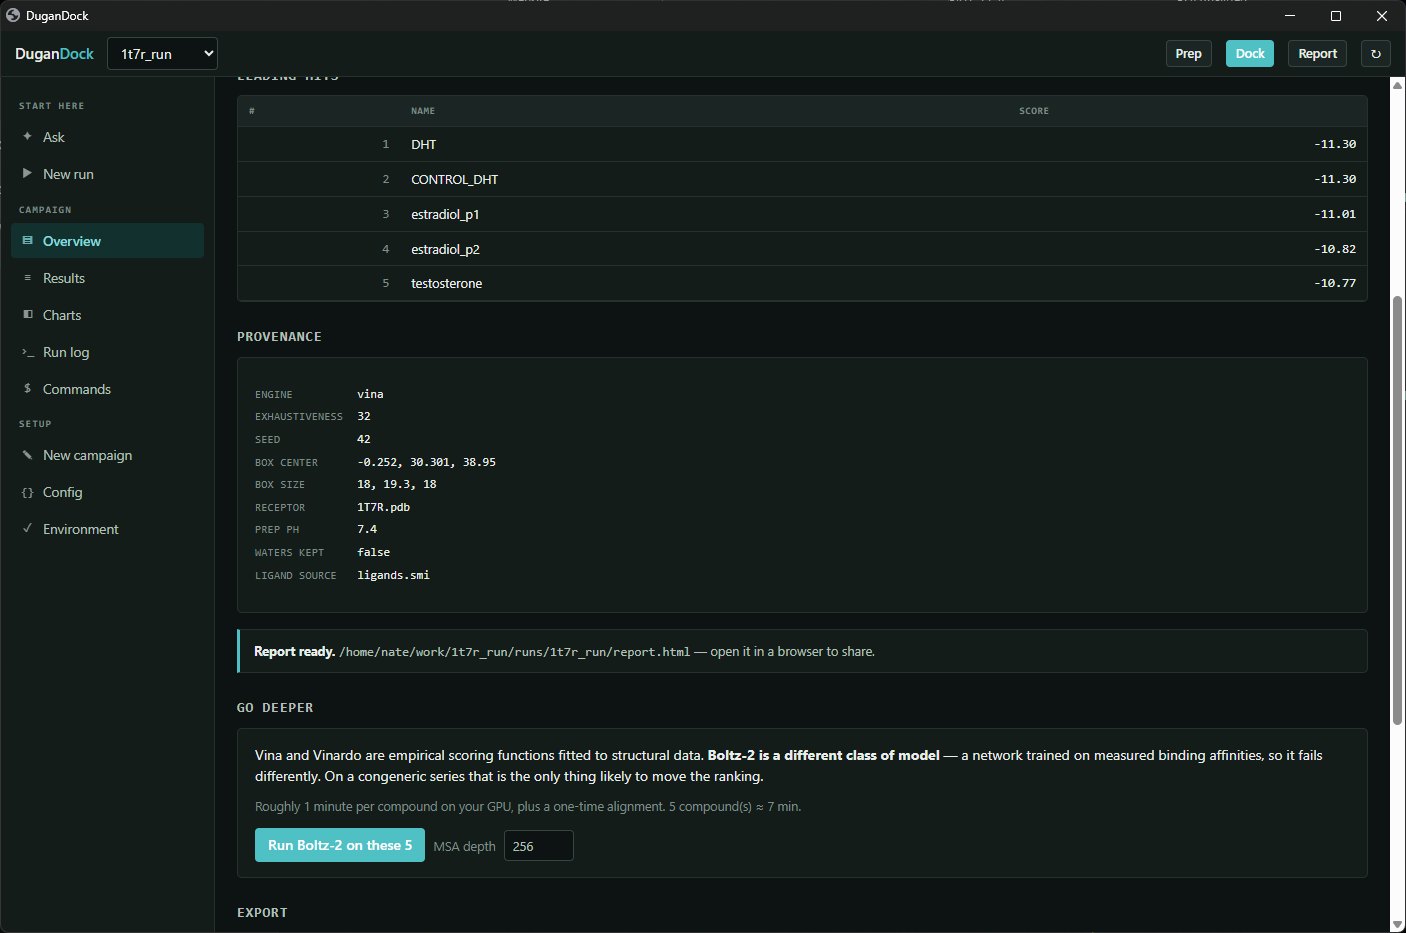Image resolution: width=1406 pixels, height=933 pixels.
Task: Select the Results sidebar item
Action: click(x=107, y=278)
